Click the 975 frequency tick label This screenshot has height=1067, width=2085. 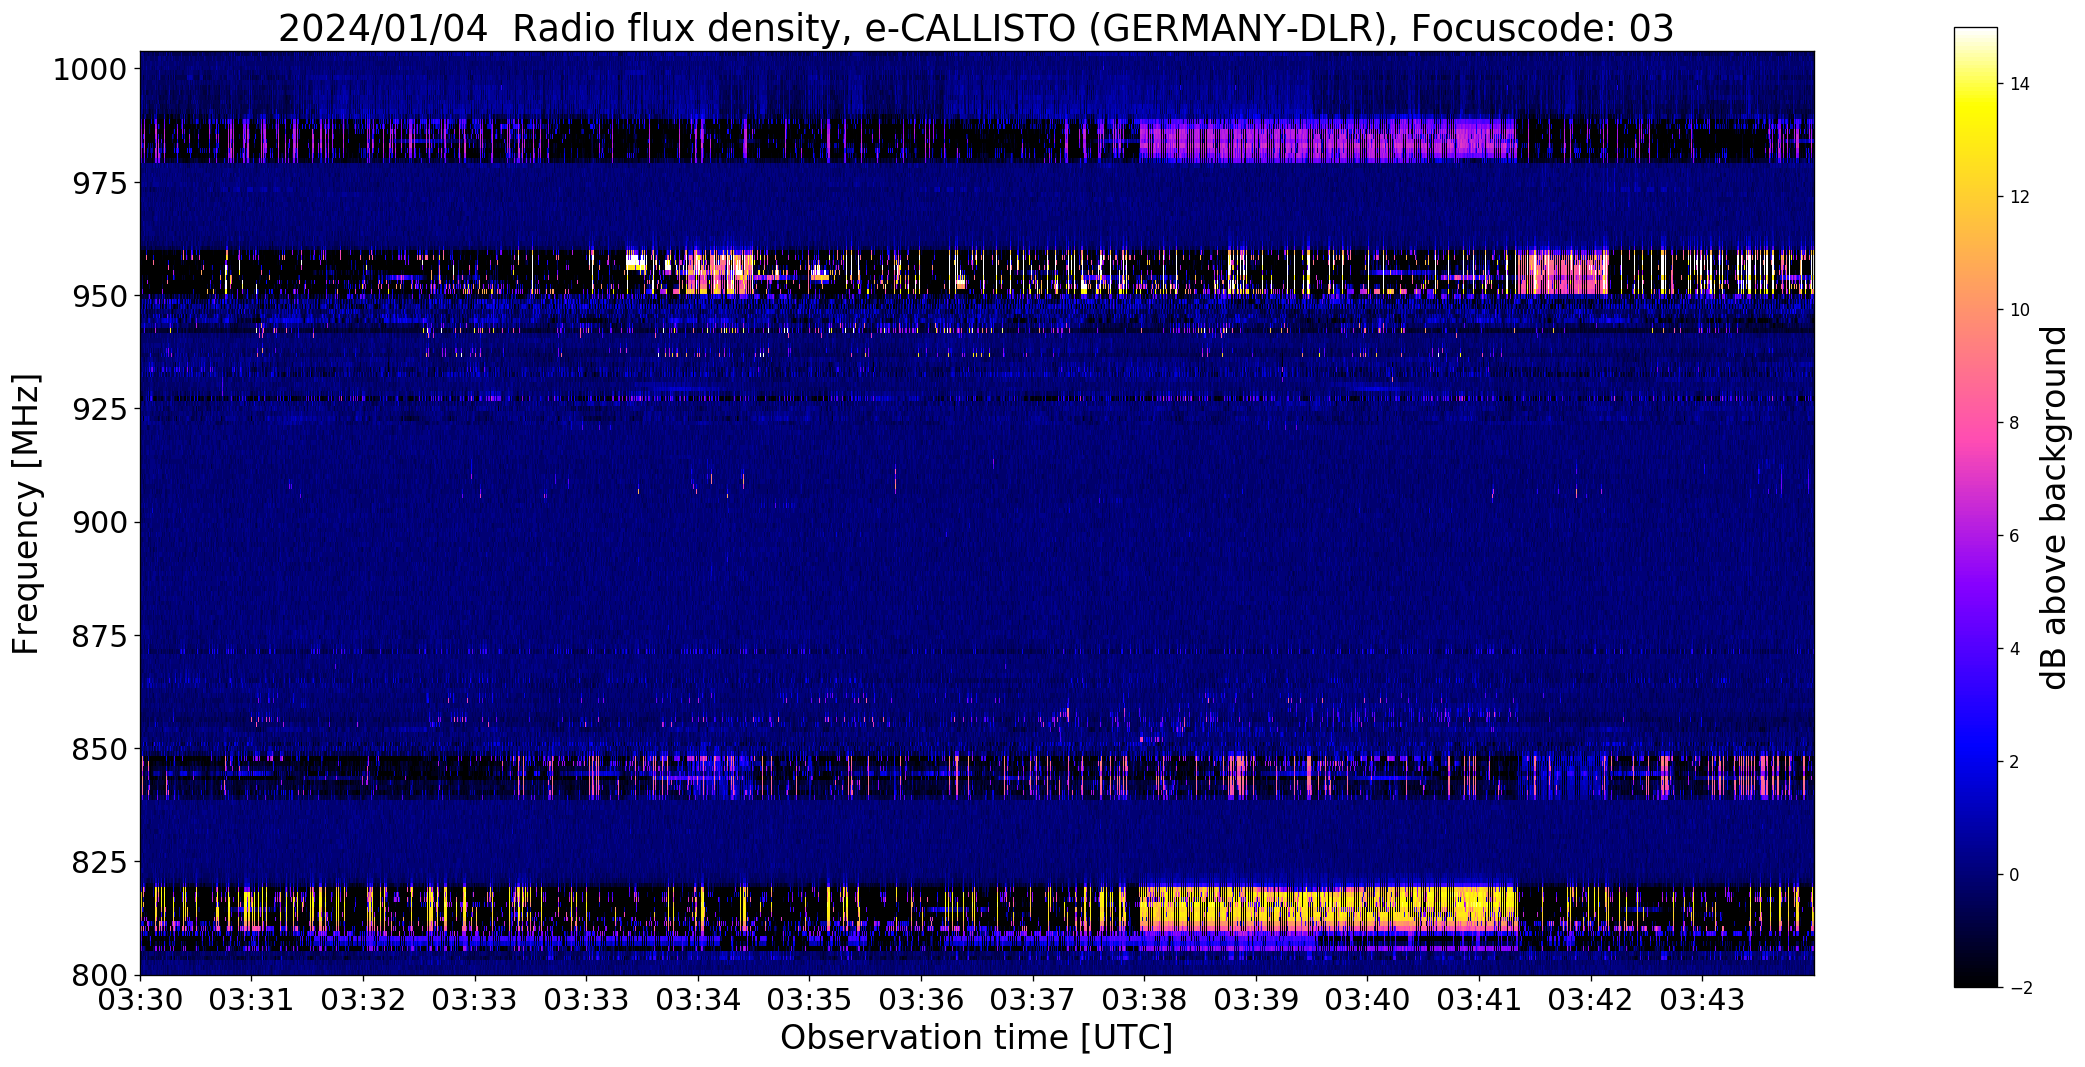coord(99,183)
